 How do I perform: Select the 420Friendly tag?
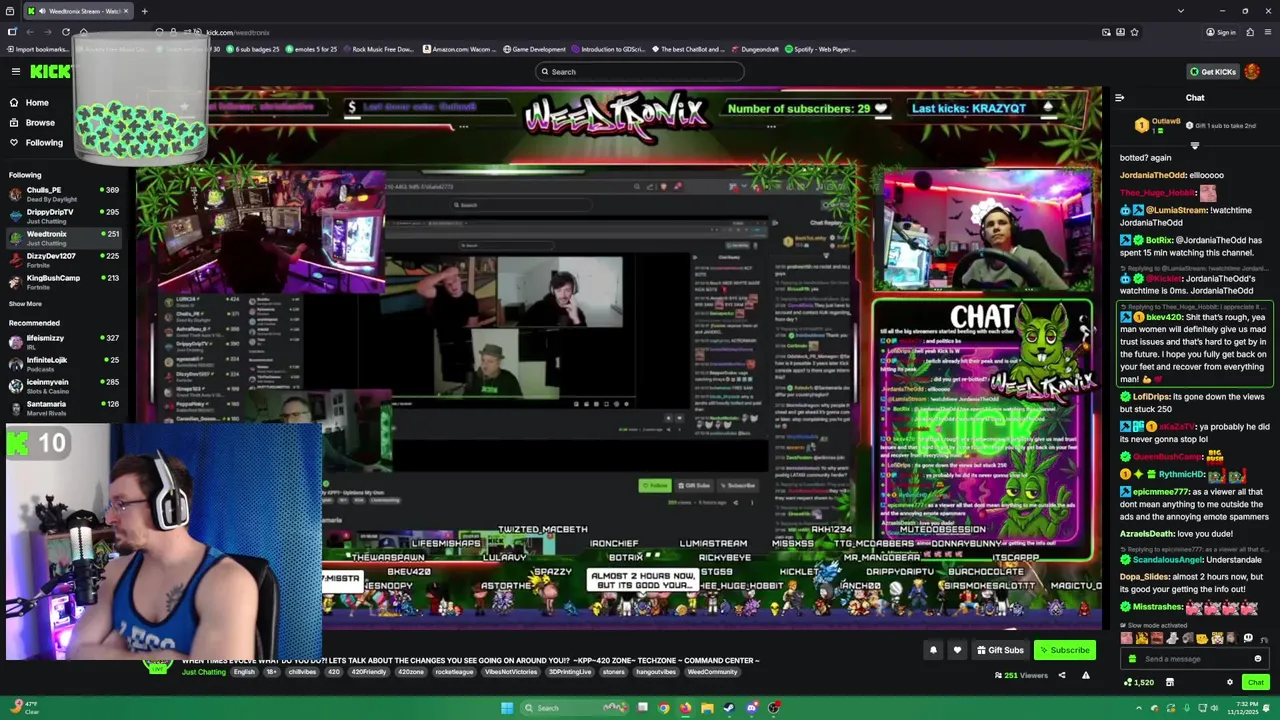click(x=369, y=672)
